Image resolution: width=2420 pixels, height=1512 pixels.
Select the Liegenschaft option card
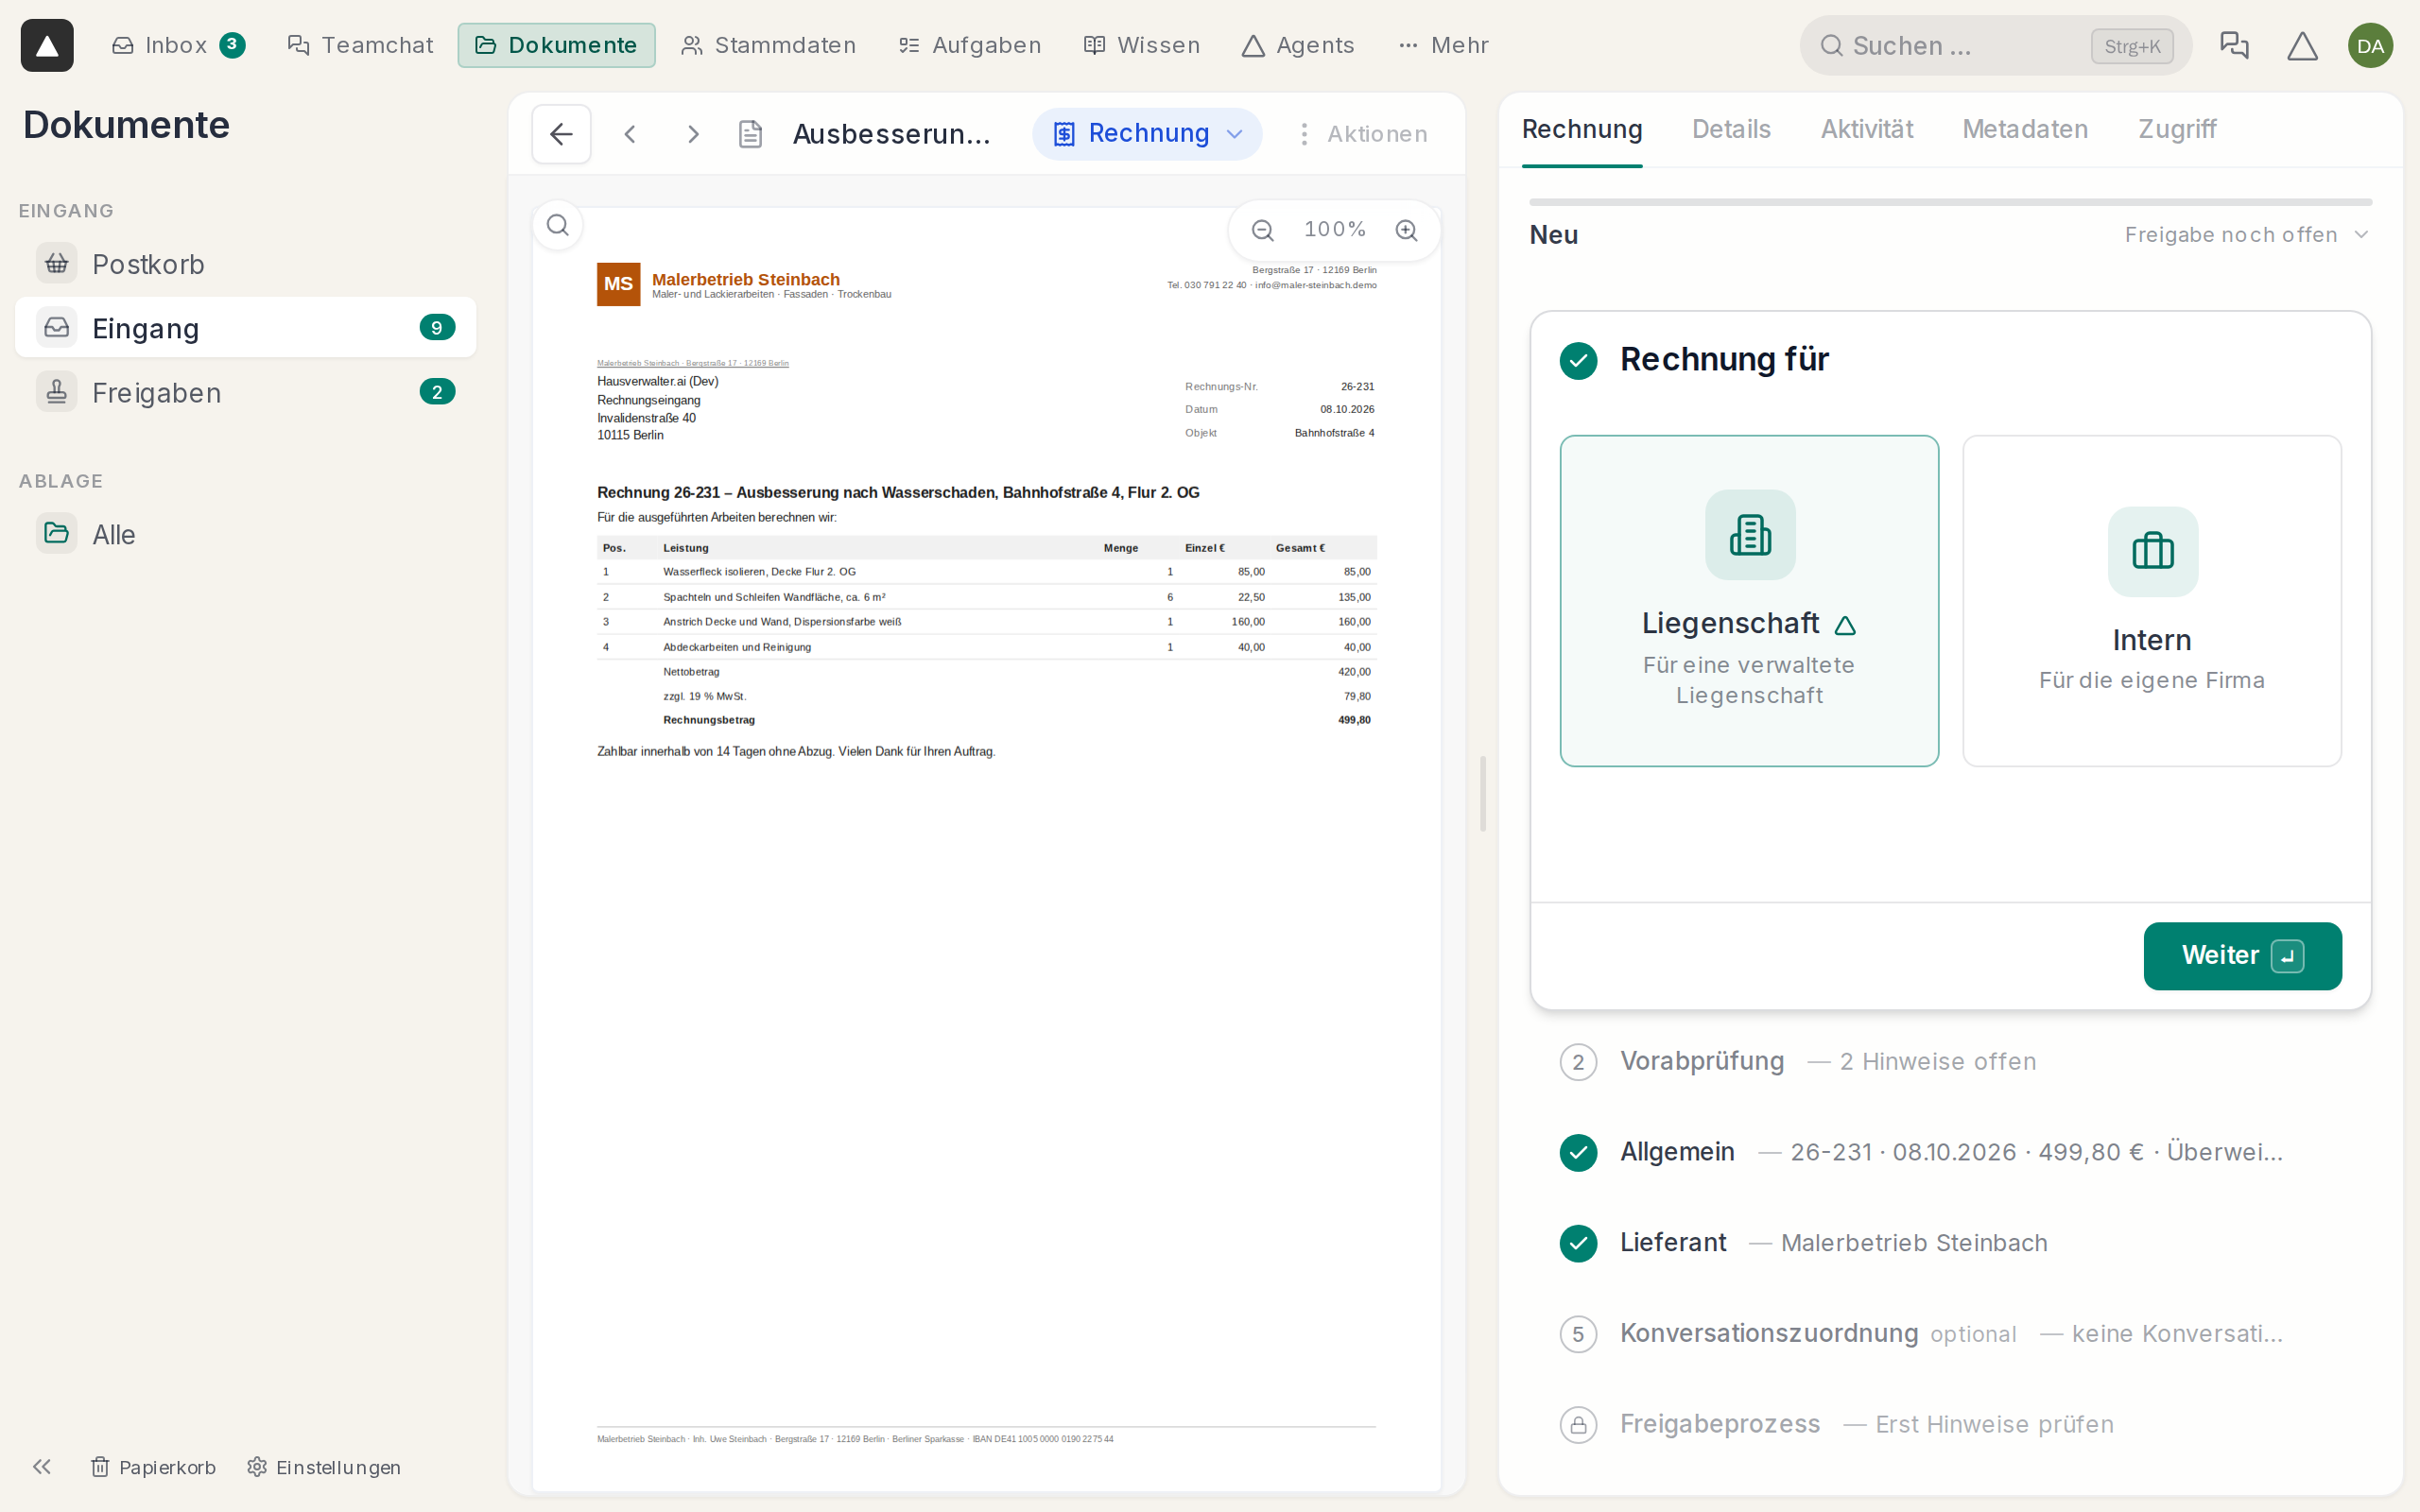tap(1749, 601)
